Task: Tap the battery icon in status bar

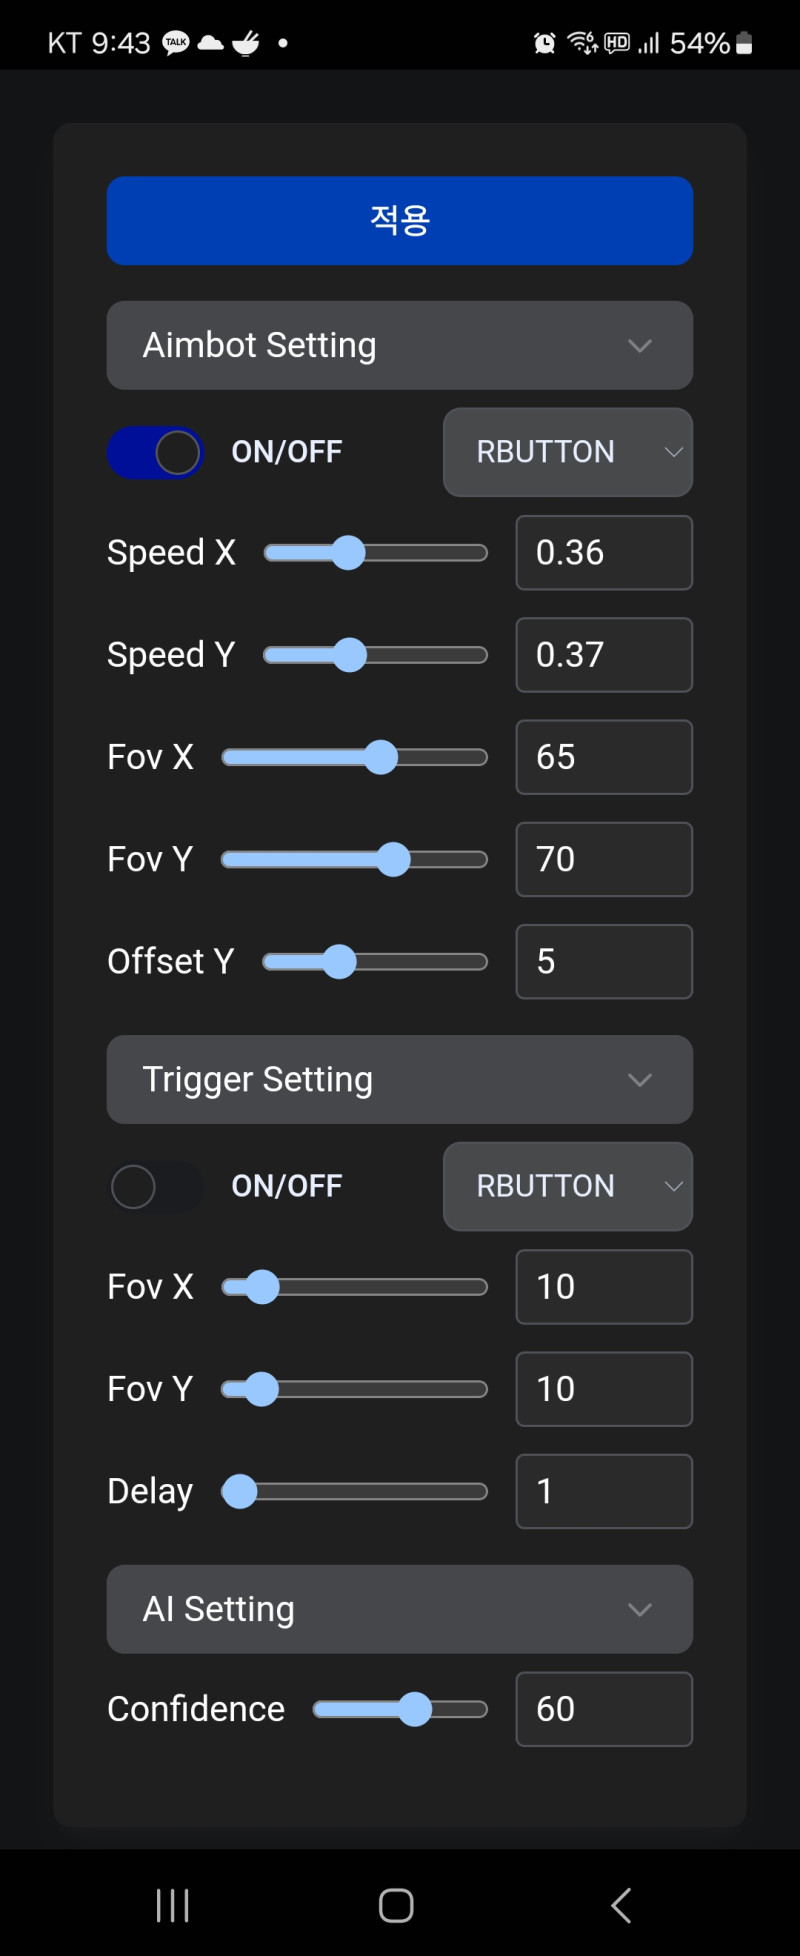Action: (x=744, y=43)
